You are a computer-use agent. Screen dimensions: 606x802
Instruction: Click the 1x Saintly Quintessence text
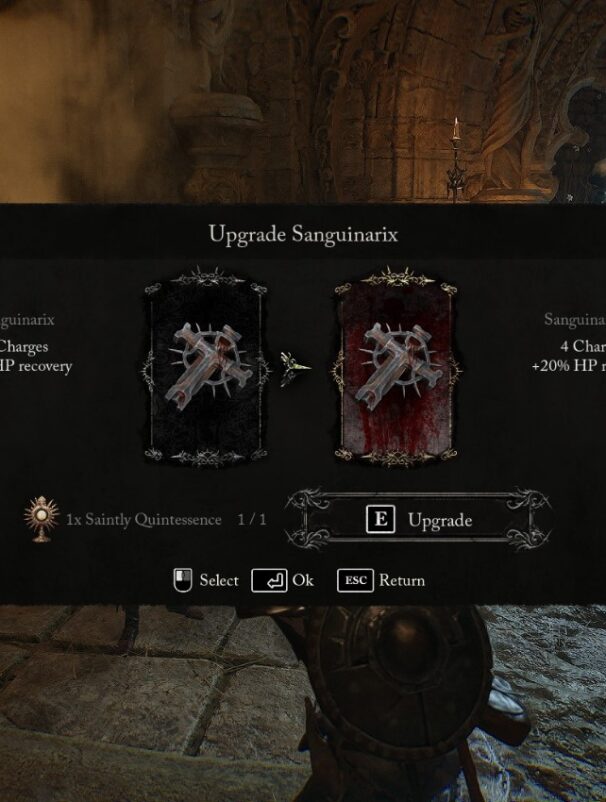click(144, 520)
